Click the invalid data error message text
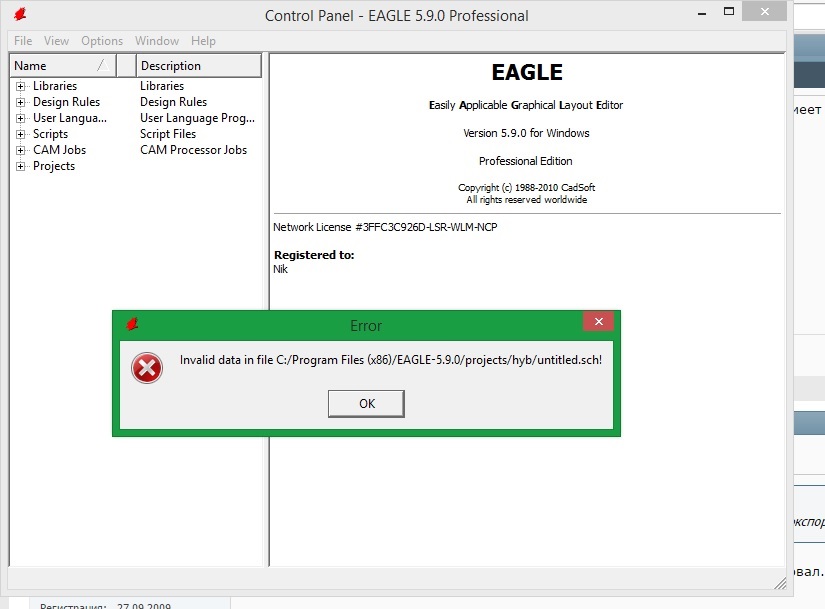The height and width of the screenshot is (609, 825). tap(390, 360)
